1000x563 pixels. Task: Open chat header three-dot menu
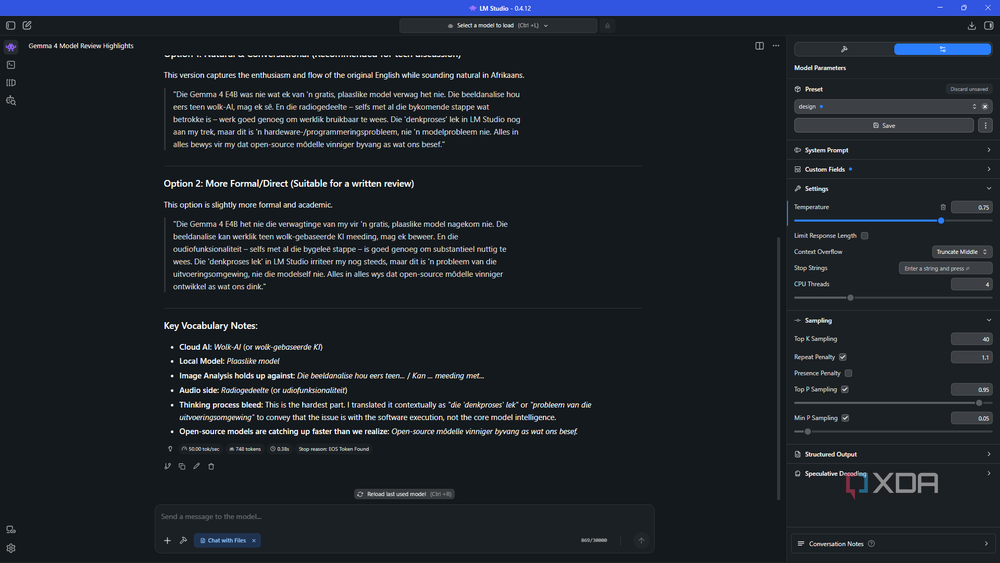click(x=776, y=46)
